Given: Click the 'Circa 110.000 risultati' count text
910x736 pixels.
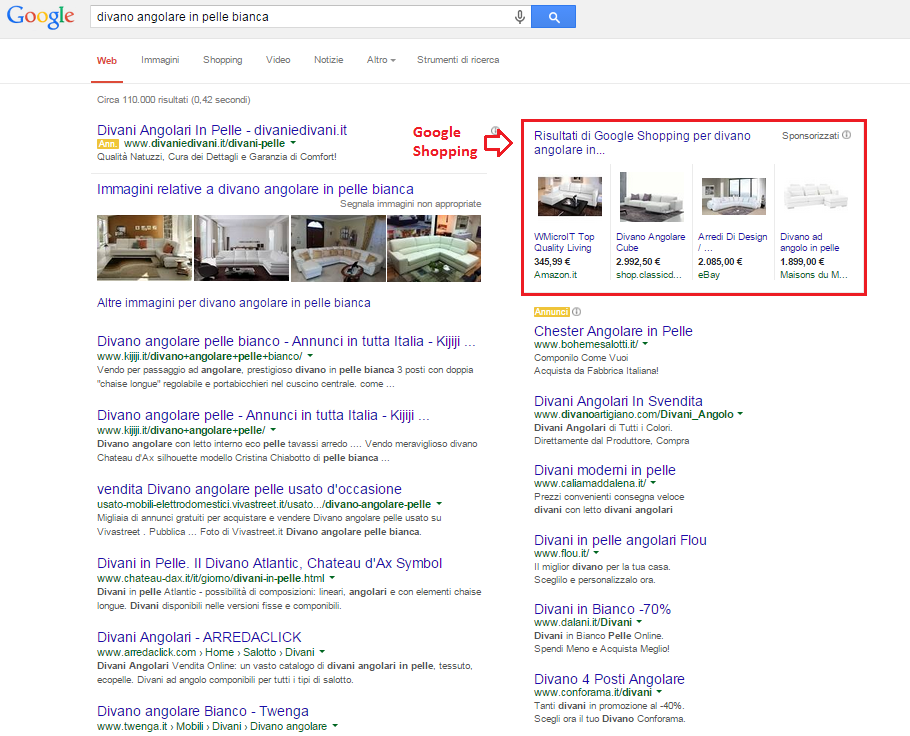Looking at the screenshot, I should [174, 100].
